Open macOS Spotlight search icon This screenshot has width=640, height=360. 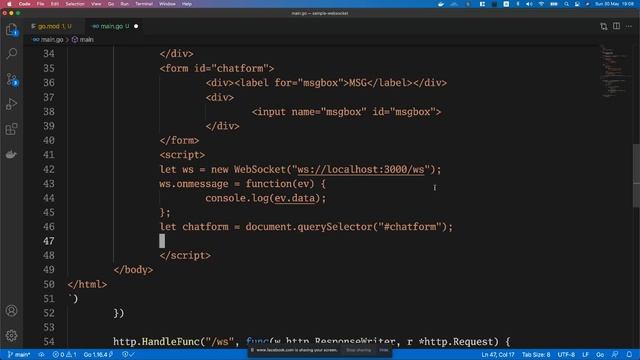coord(567,4)
